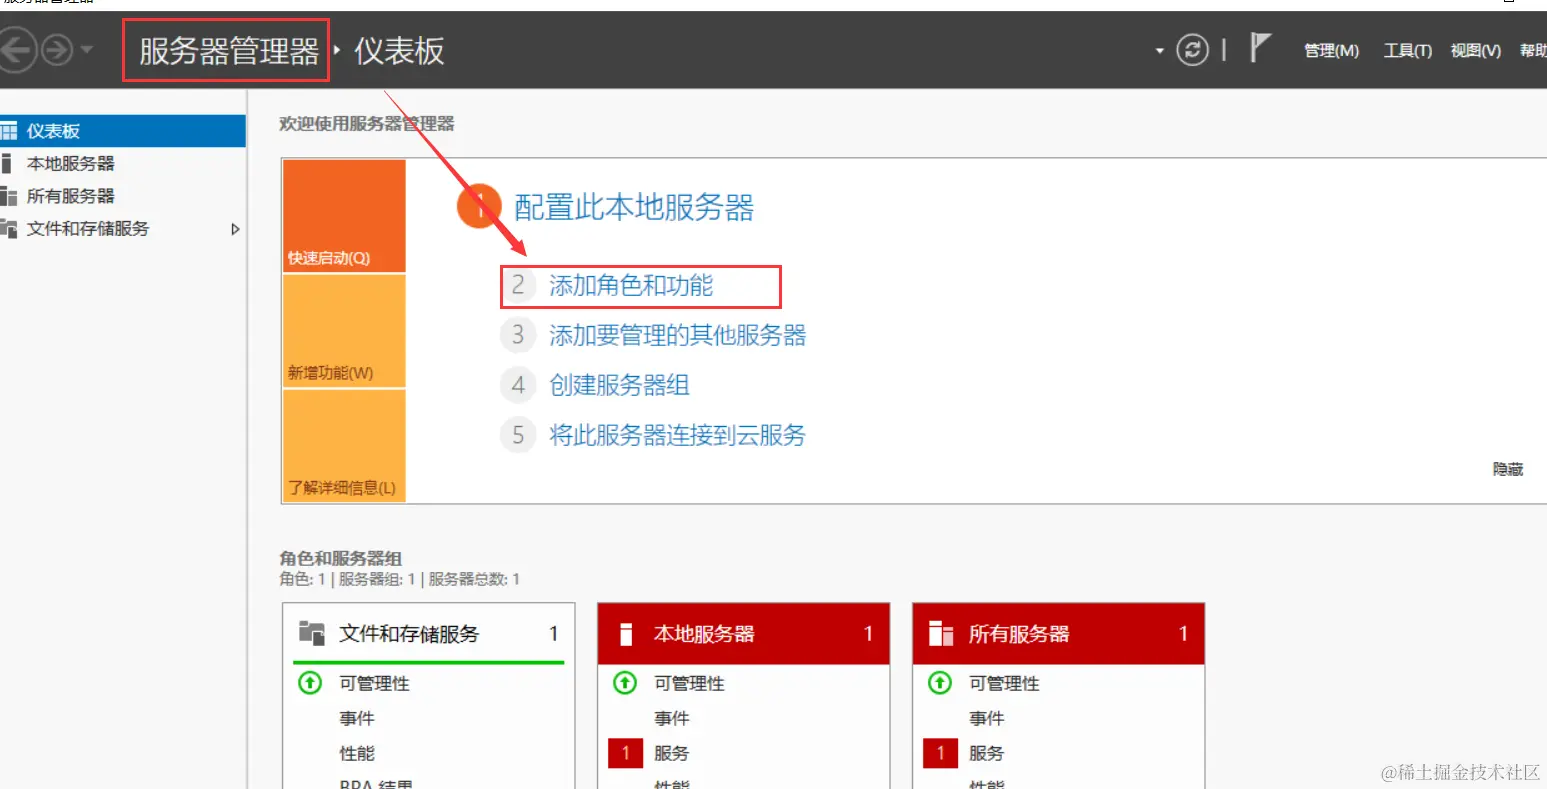Click 仪表板 breadcrumb in header
1547x789 pixels.
pos(399,51)
